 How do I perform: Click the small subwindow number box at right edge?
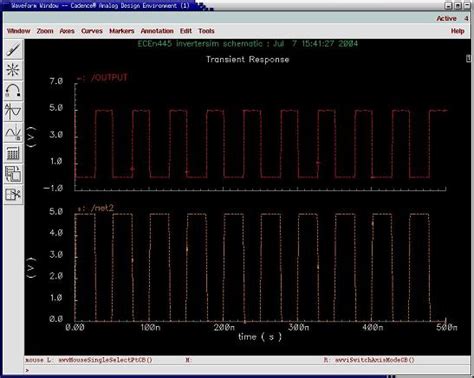tap(468, 58)
